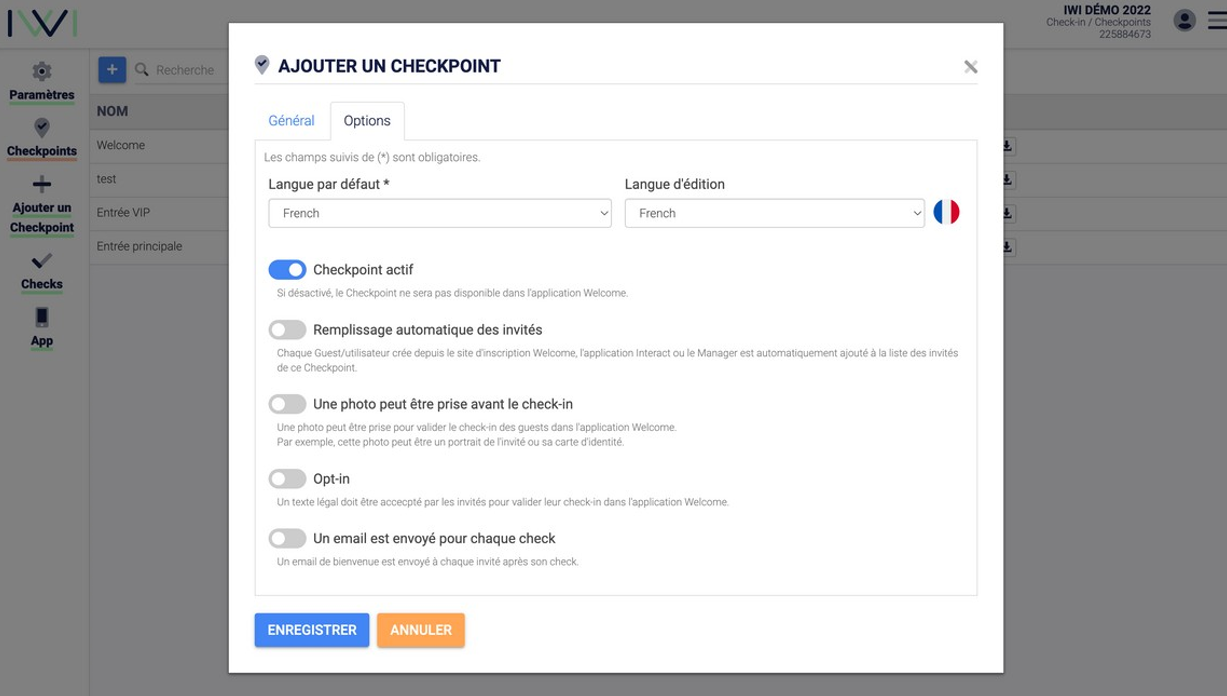Open the Langue par défaut dropdown
This screenshot has width=1227, height=696.
coord(440,213)
